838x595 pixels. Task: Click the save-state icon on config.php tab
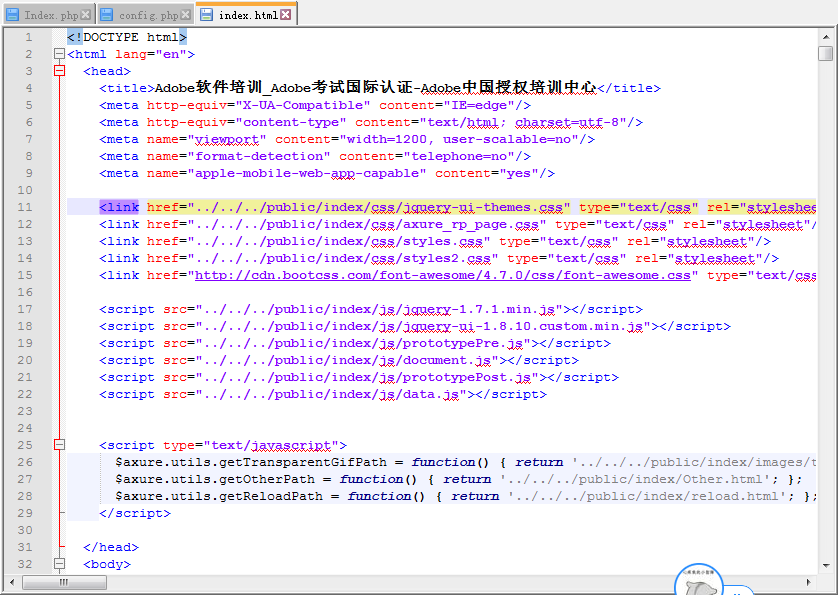107,14
